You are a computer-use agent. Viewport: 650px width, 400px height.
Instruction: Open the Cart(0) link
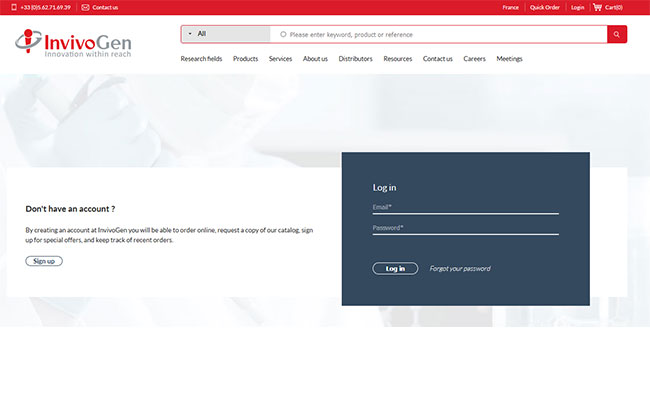[x=614, y=7]
